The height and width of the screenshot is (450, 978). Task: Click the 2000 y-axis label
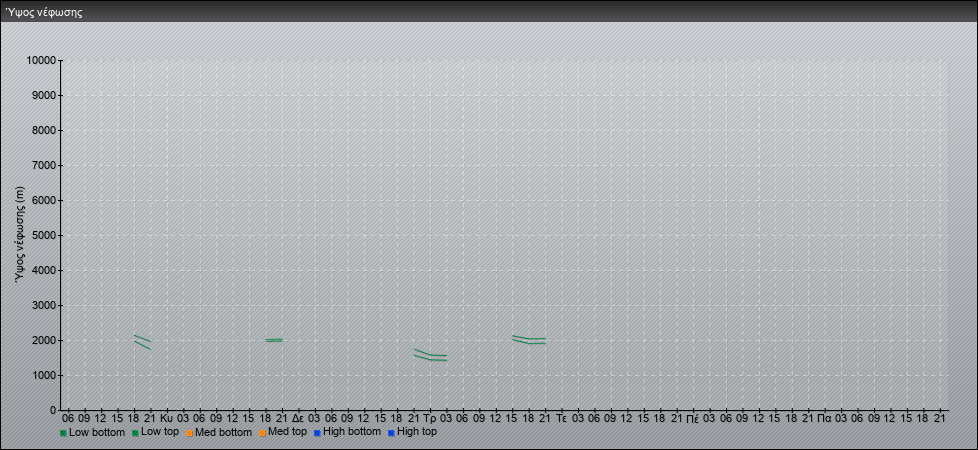[44, 340]
